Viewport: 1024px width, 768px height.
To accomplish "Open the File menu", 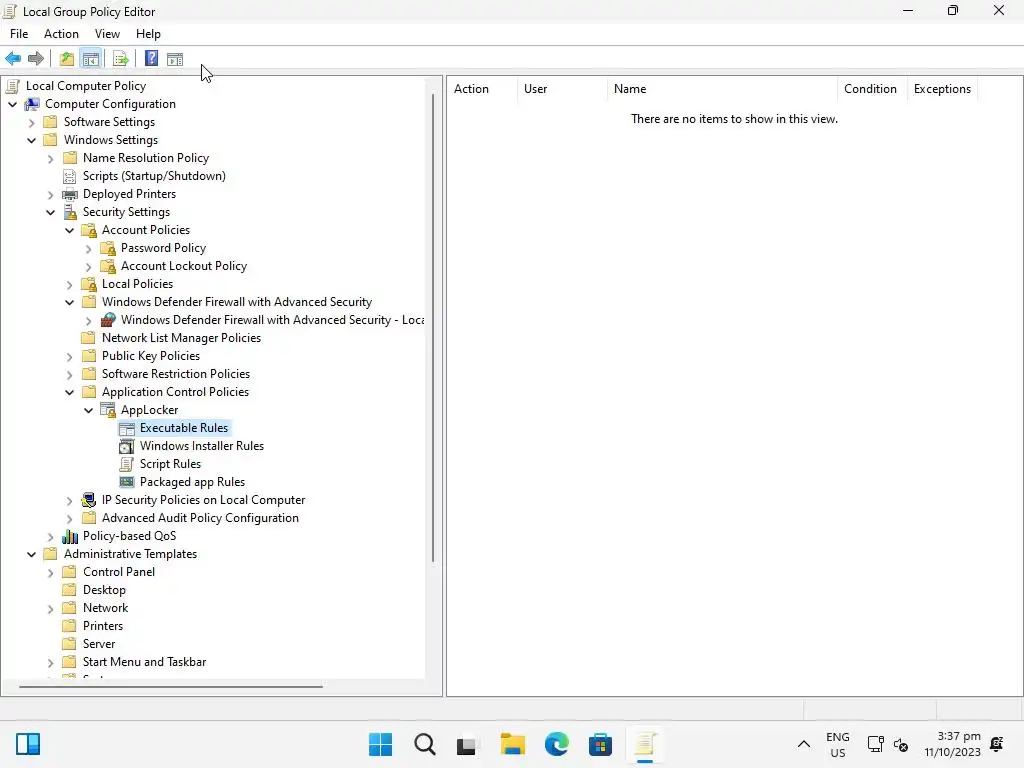I will coord(19,34).
